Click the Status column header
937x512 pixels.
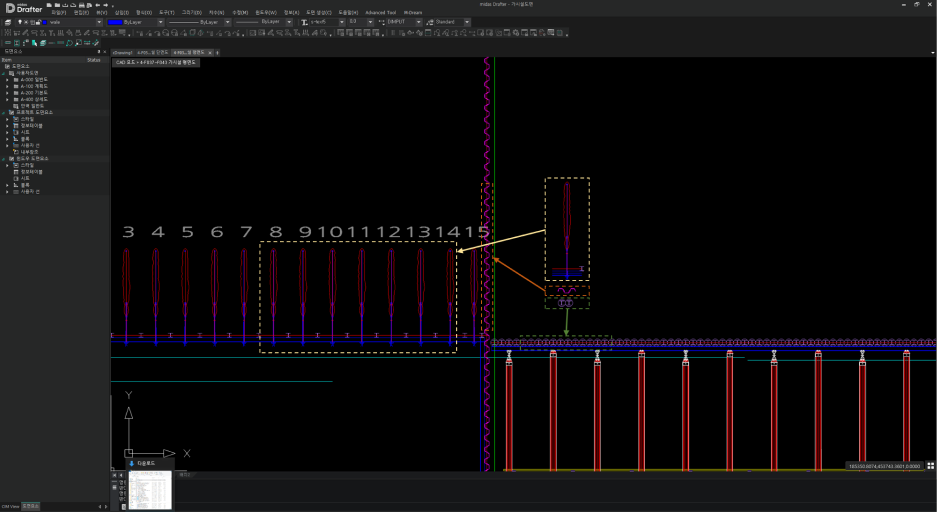94,60
